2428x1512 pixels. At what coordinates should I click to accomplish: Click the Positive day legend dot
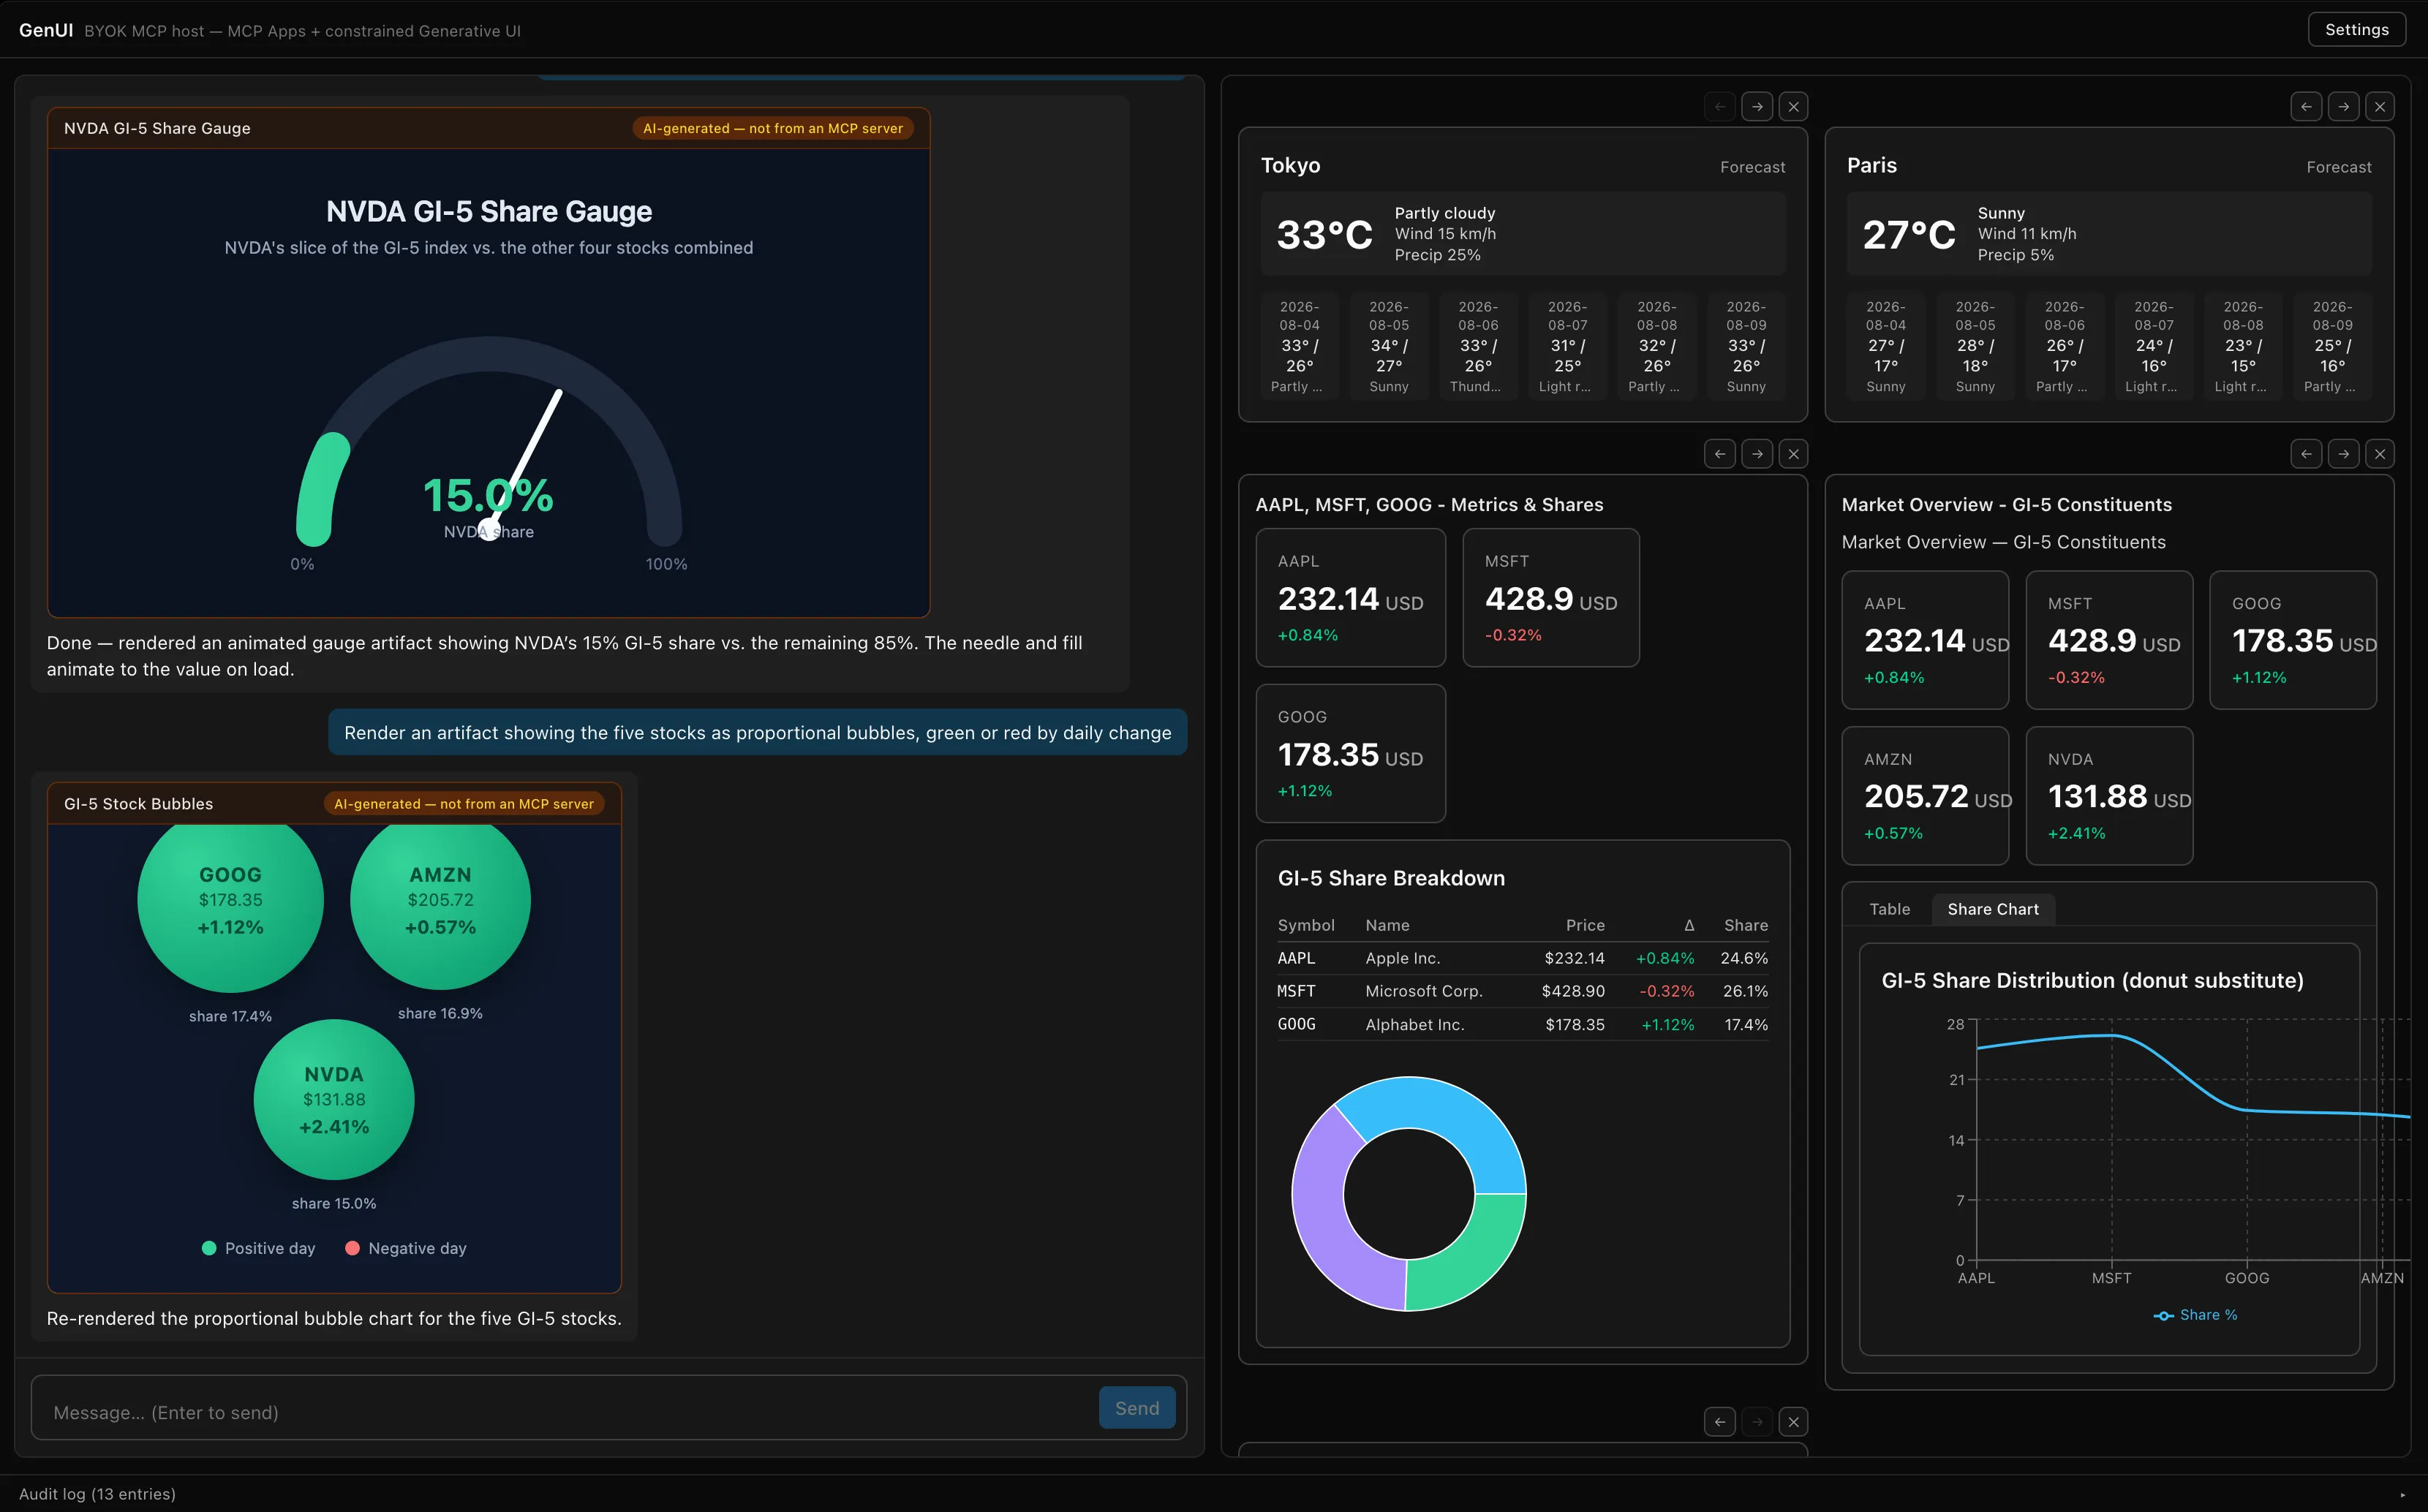(x=209, y=1248)
